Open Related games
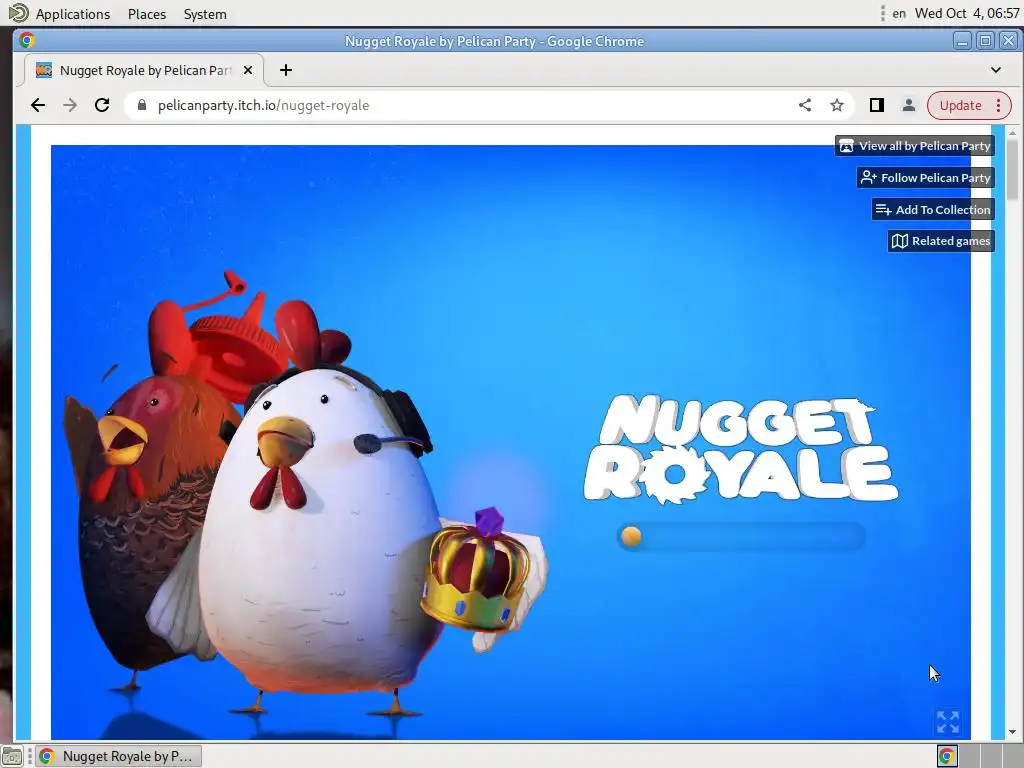 point(940,241)
